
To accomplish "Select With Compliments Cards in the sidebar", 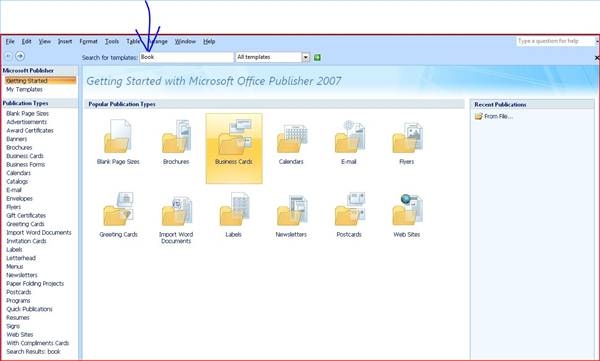I will pyautogui.click(x=38, y=343).
